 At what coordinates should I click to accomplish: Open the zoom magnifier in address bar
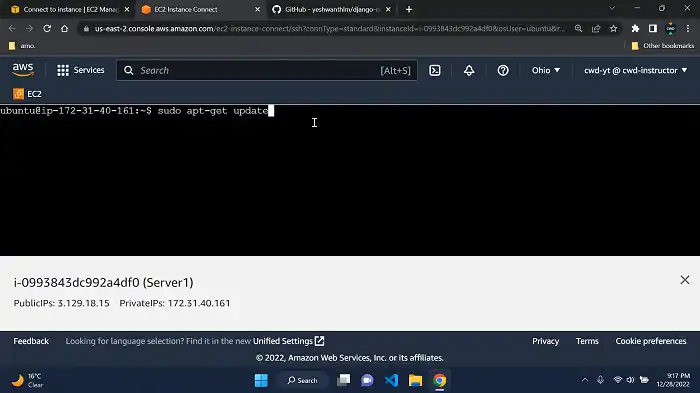tap(579, 29)
